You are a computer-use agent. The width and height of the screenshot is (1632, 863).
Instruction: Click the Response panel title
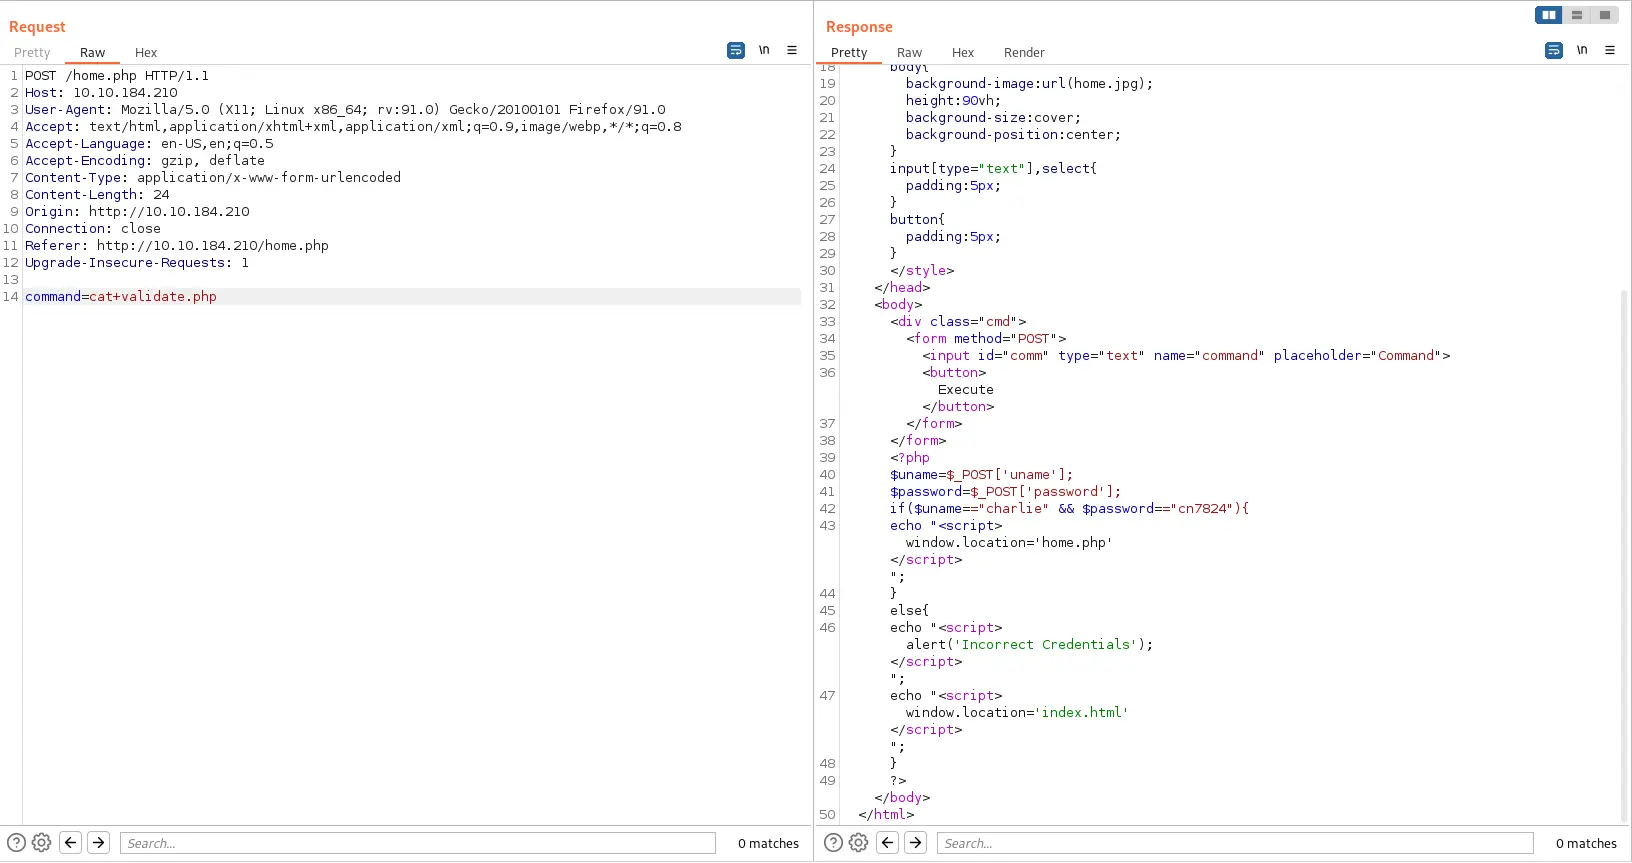[x=859, y=27]
